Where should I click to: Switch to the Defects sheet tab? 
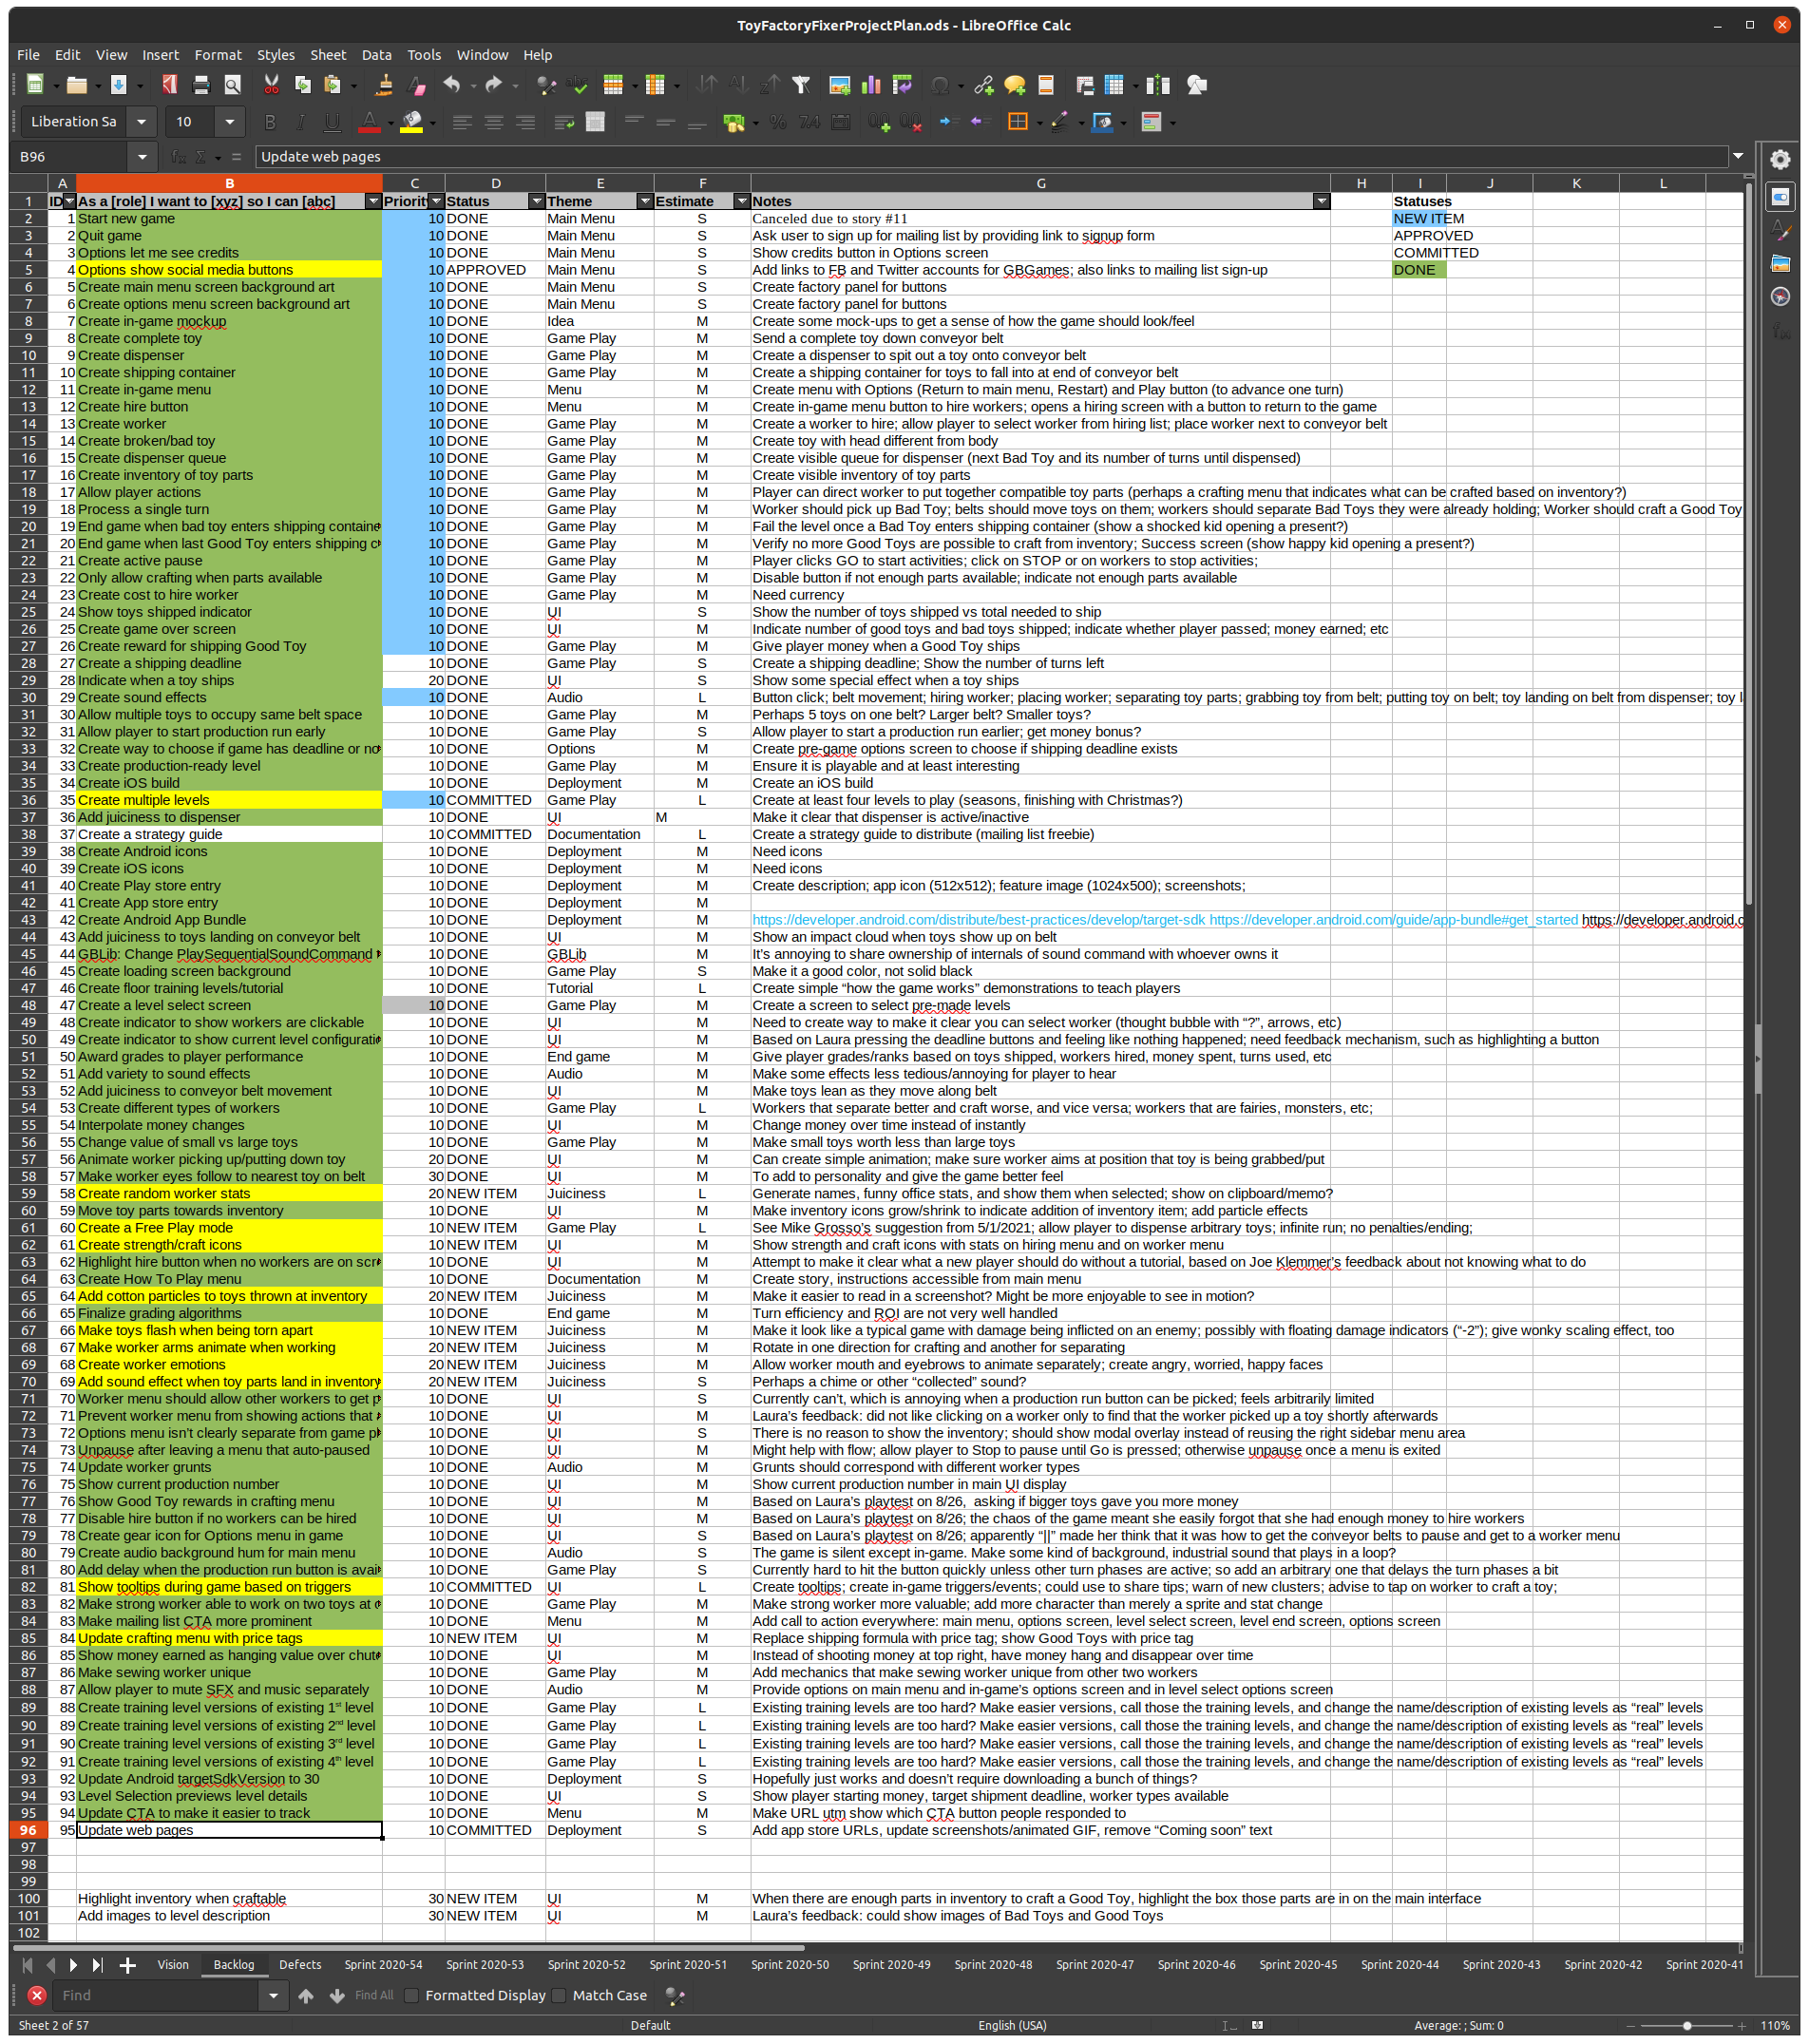coord(300,1964)
